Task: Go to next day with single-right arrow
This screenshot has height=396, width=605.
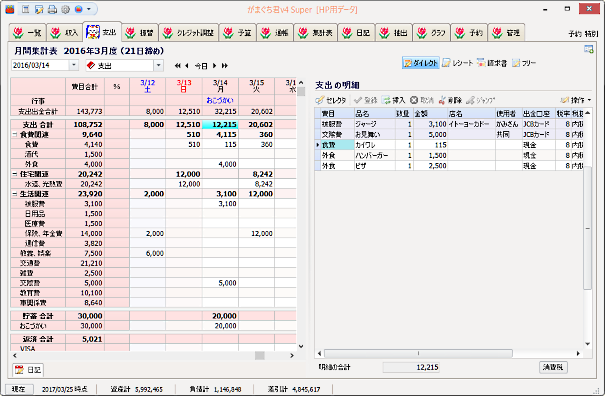Action: point(215,66)
